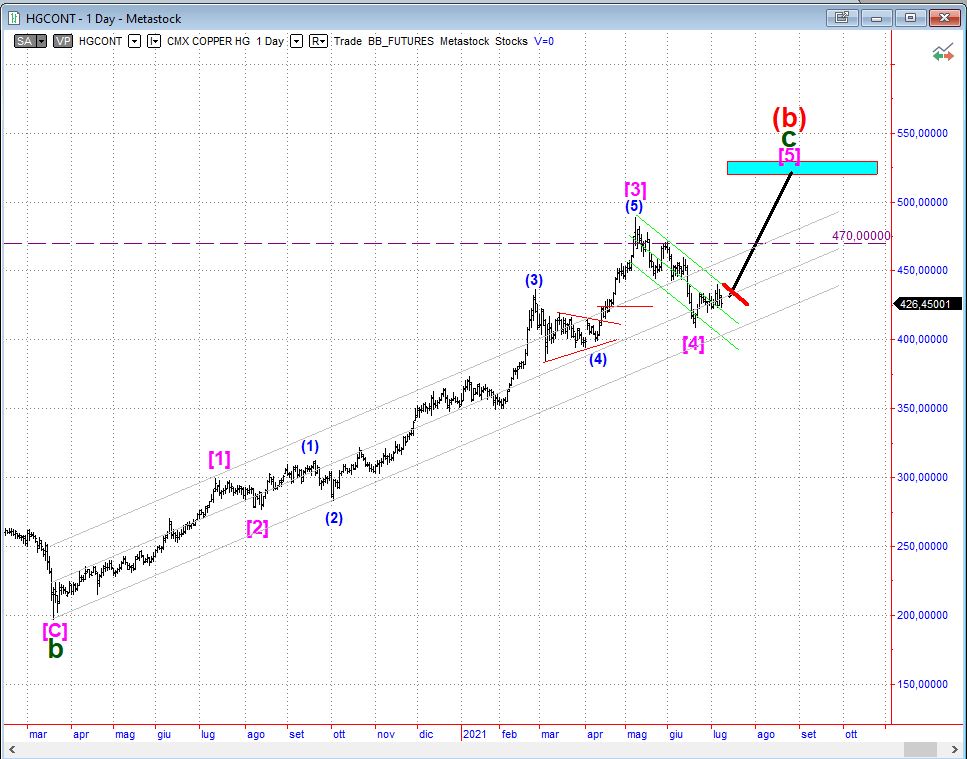Select the blue (2) wave label

click(x=334, y=519)
